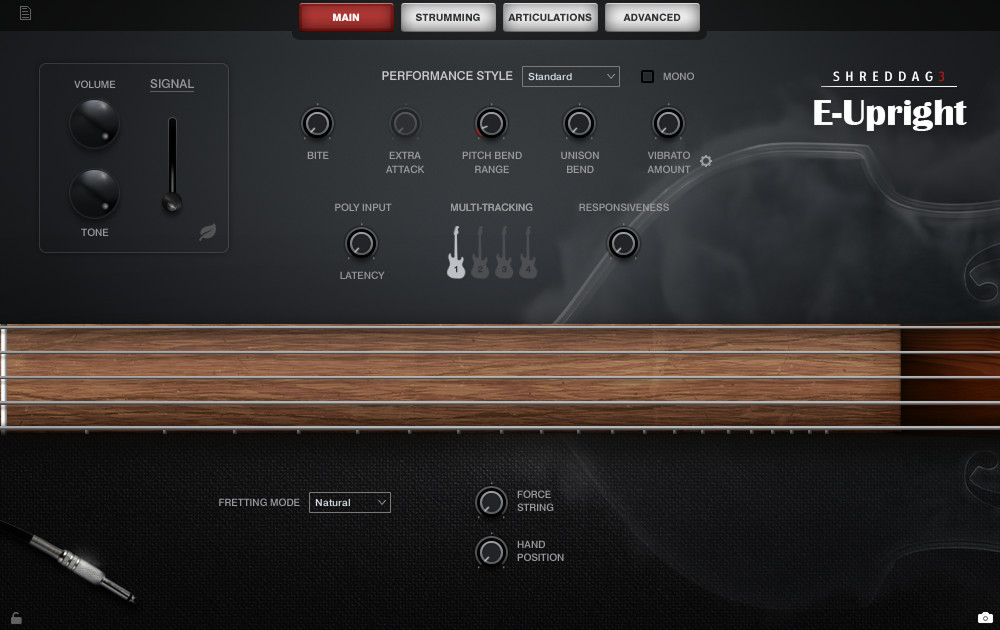
Task: Open the Performance Style dropdown
Action: click(571, 77)
